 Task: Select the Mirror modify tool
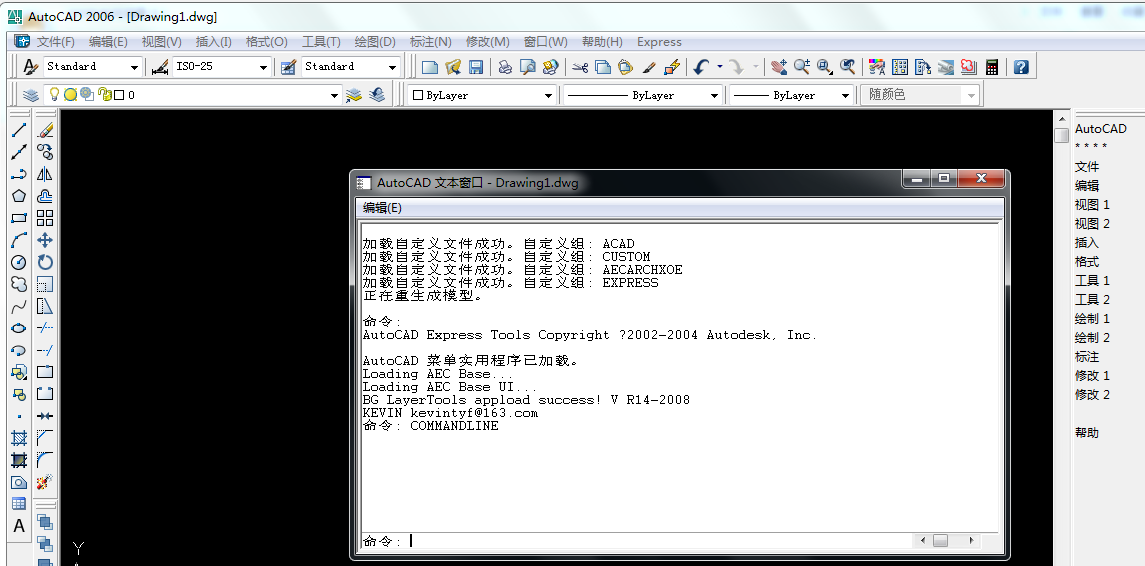(x=45, y=174)
